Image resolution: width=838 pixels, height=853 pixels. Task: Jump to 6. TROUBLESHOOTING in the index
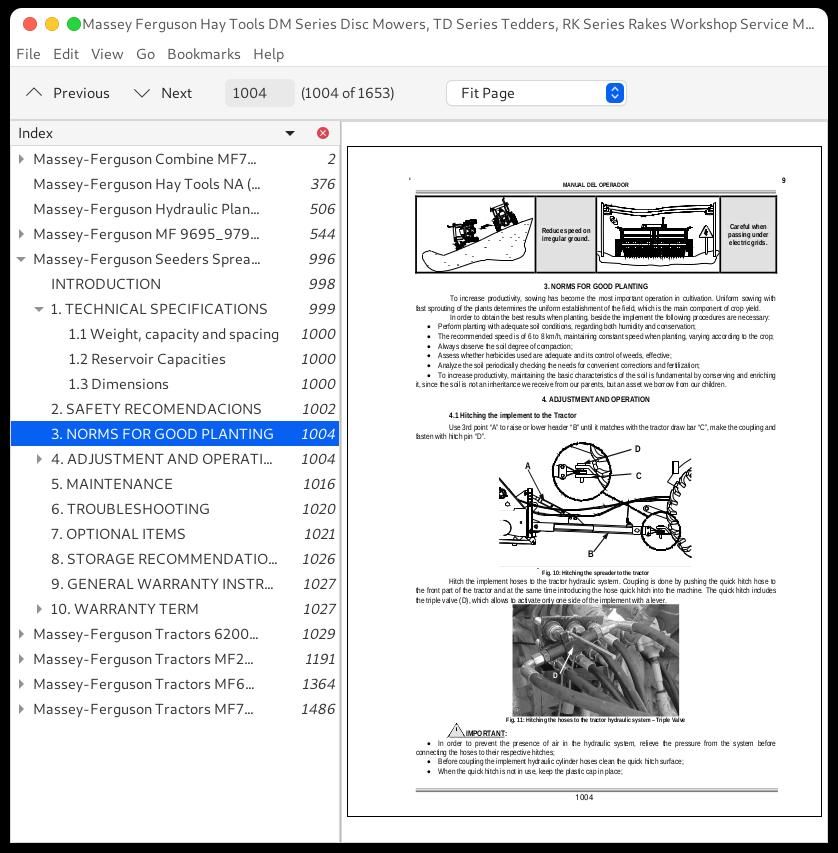pos(130,509)
